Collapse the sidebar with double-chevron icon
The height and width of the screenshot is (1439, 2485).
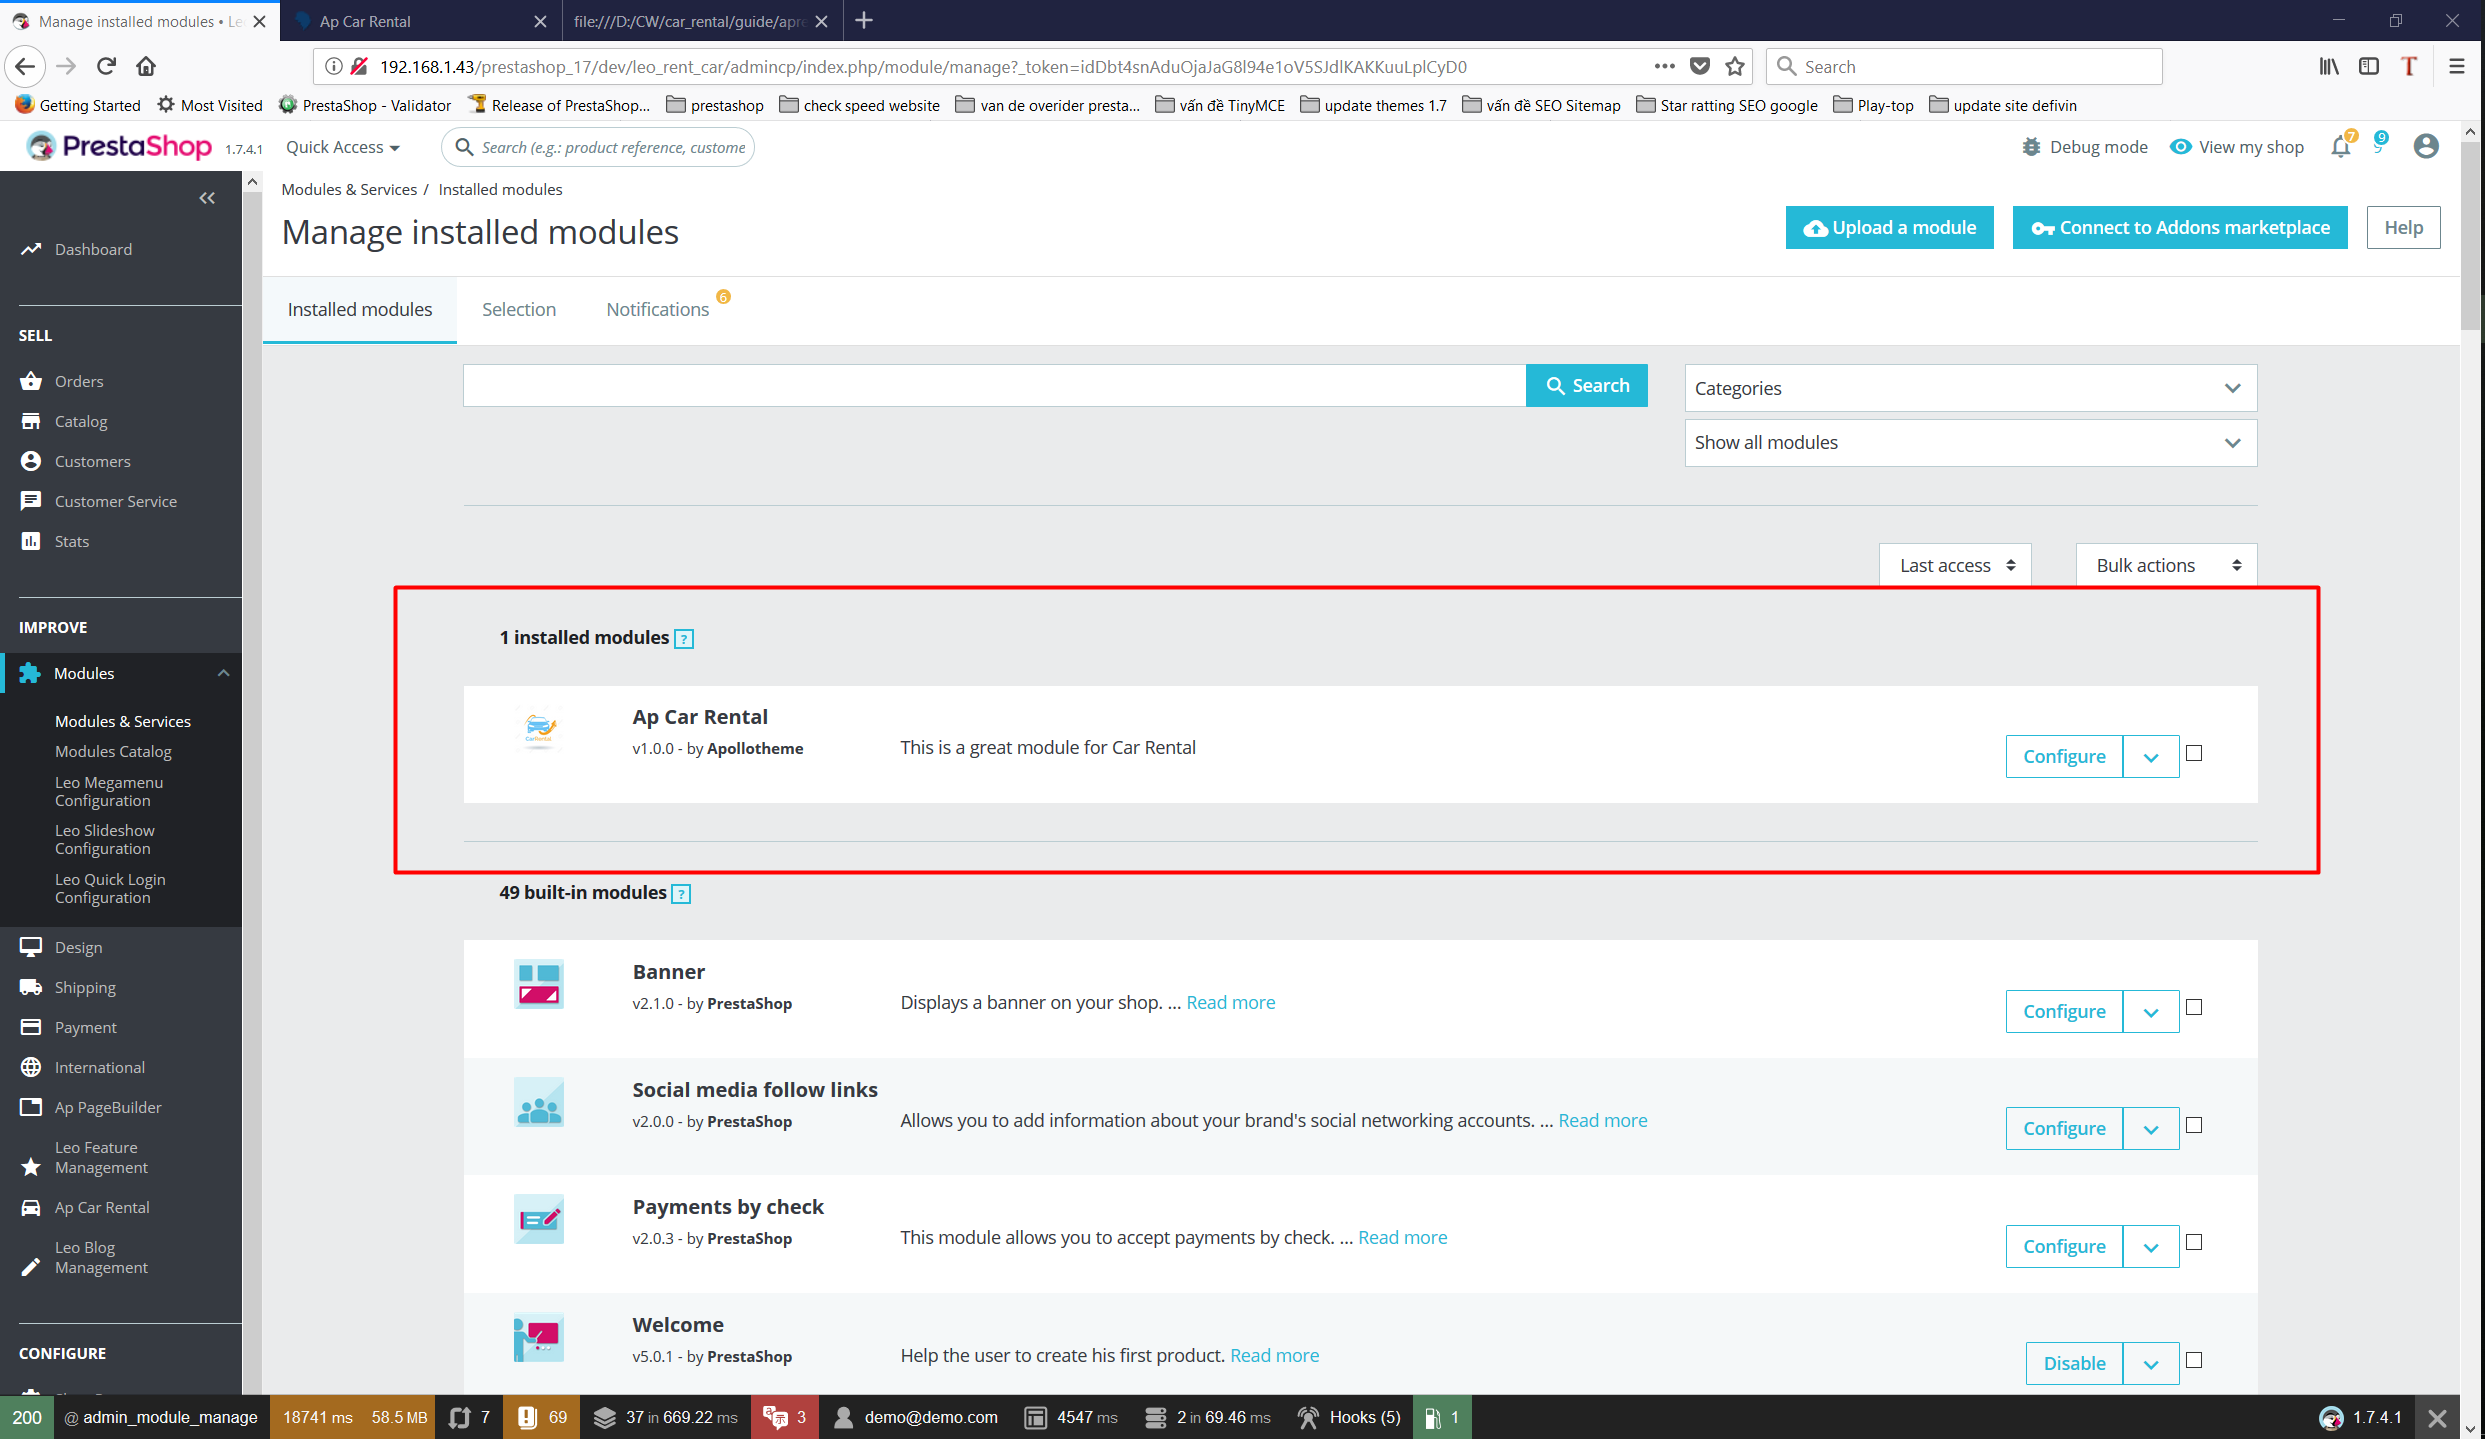coord(207,198)
